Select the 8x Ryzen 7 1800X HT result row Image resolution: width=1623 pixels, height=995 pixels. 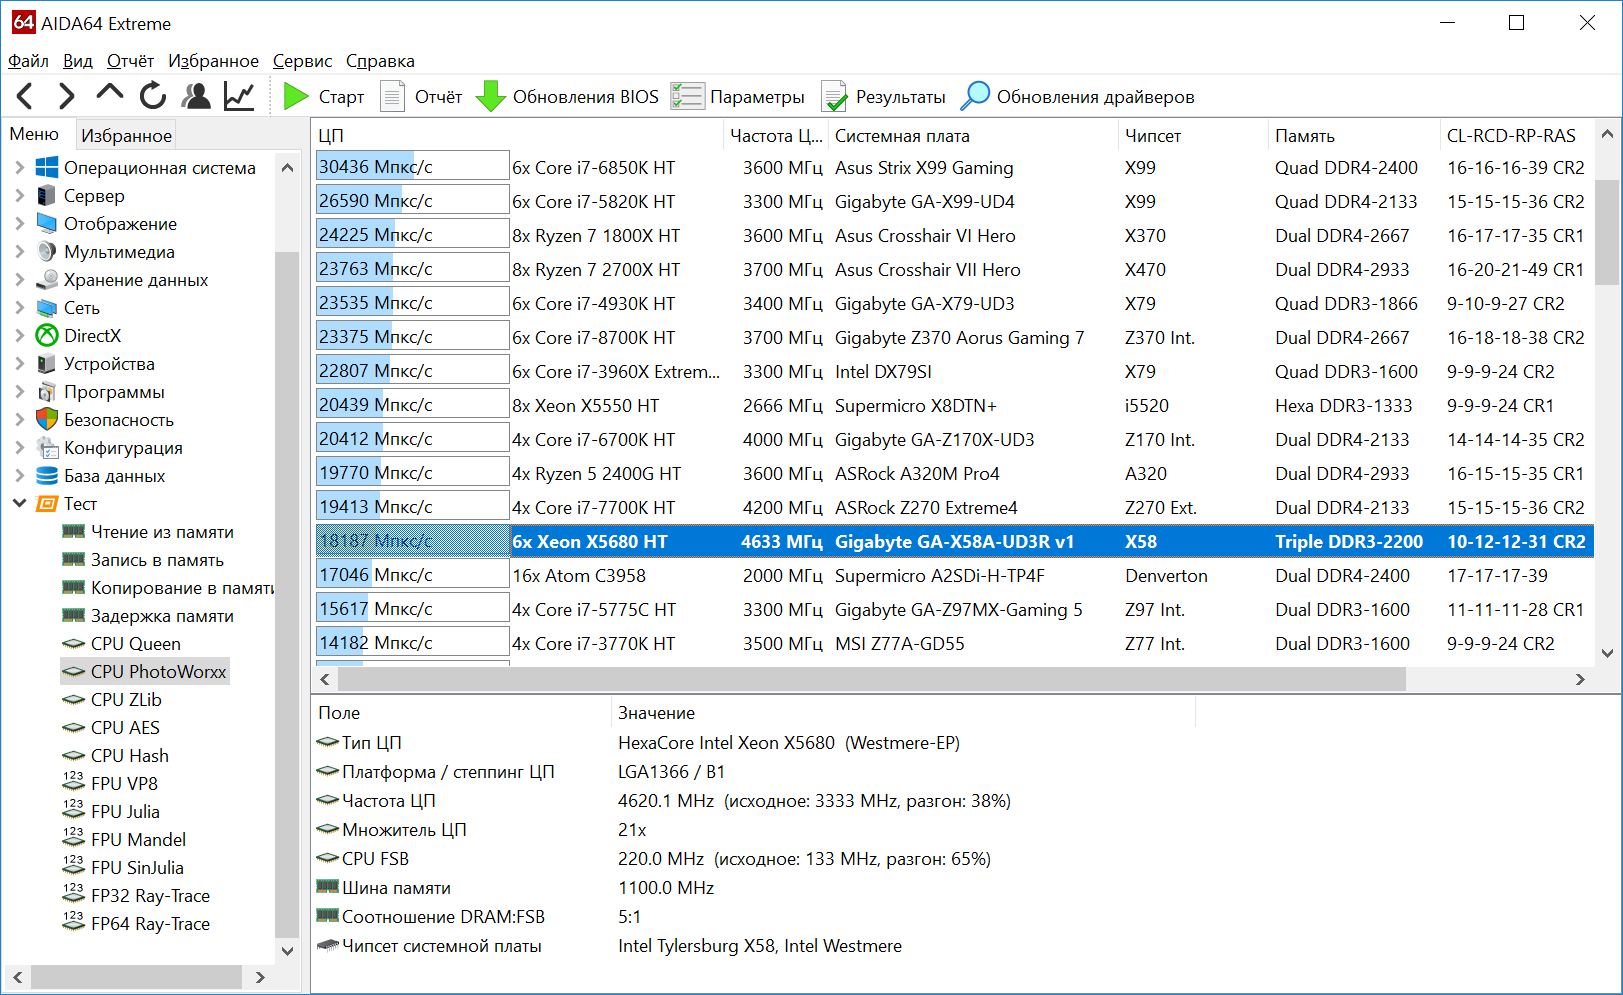[954, 235]
